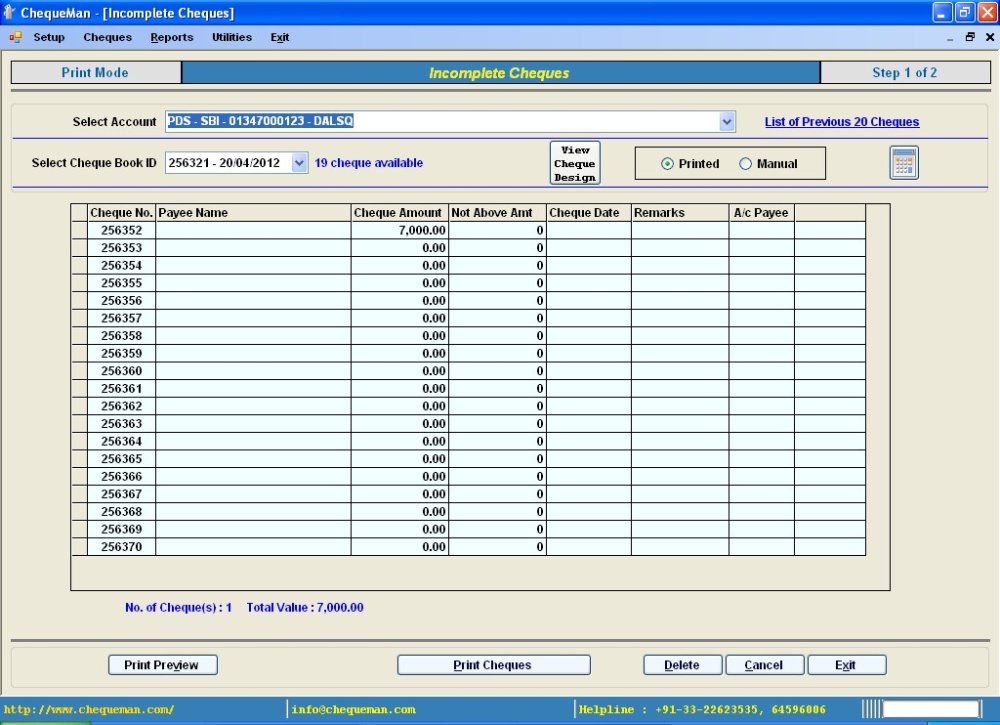The width and height of the screenshot is (1000, 725).
Task: Open the Utilities menu
Action: pyautogui.click(x=231, y=37)
